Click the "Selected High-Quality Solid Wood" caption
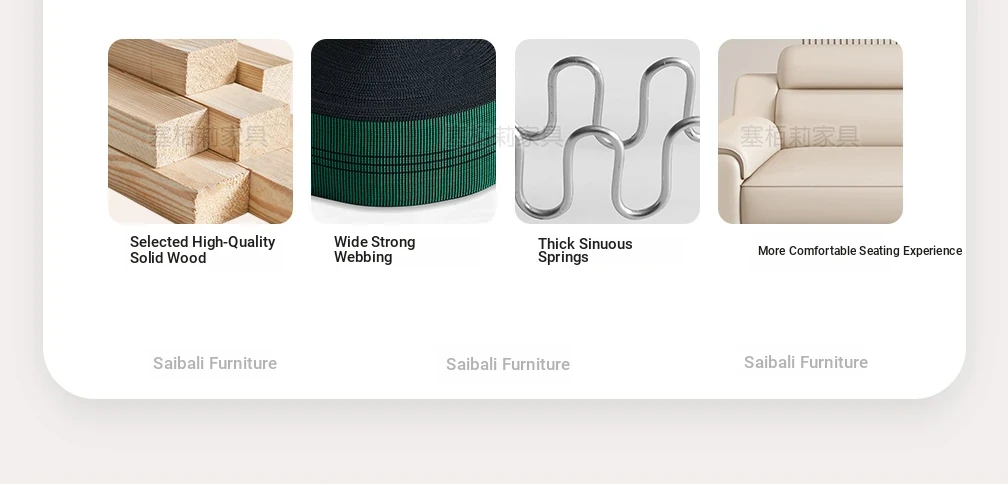Viewport: 1008px width, 484px height. (x=202, y=249)
